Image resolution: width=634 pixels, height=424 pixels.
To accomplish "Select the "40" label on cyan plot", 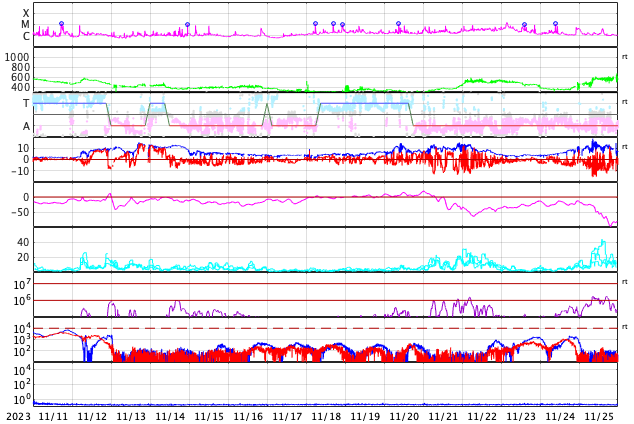I will click(x=23, y=243).
